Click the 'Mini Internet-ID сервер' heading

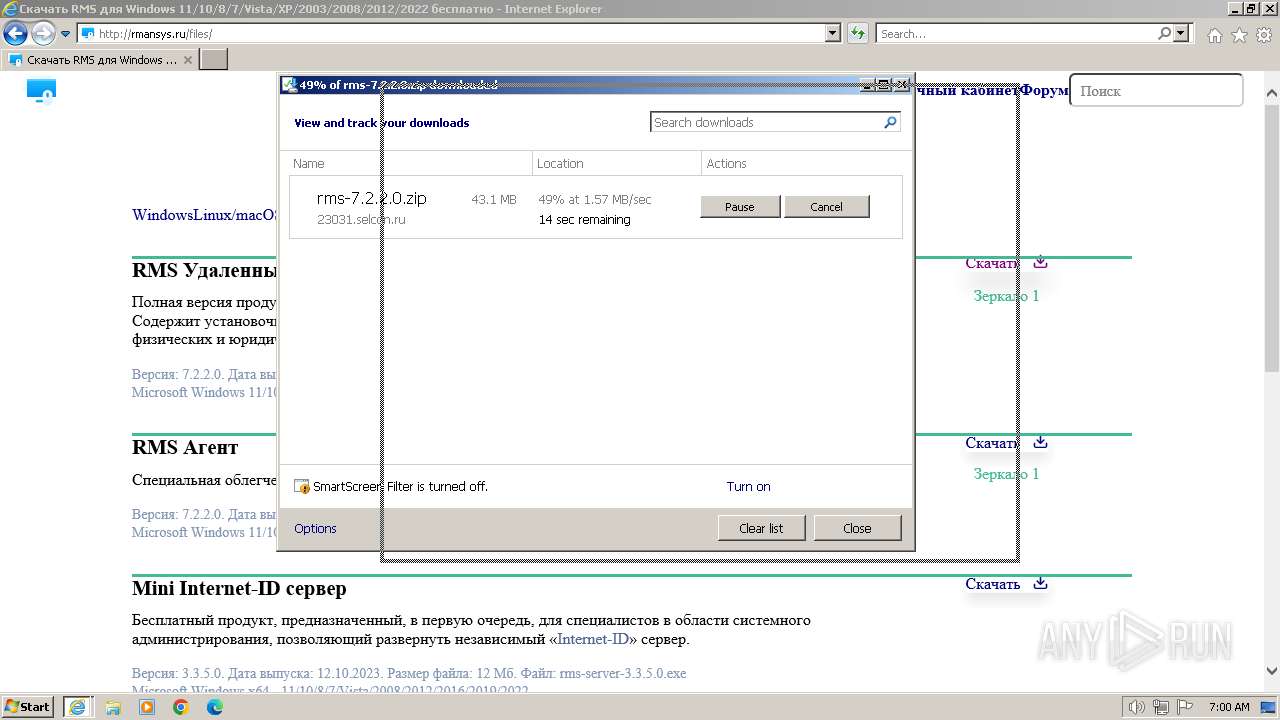pos(239,588)
